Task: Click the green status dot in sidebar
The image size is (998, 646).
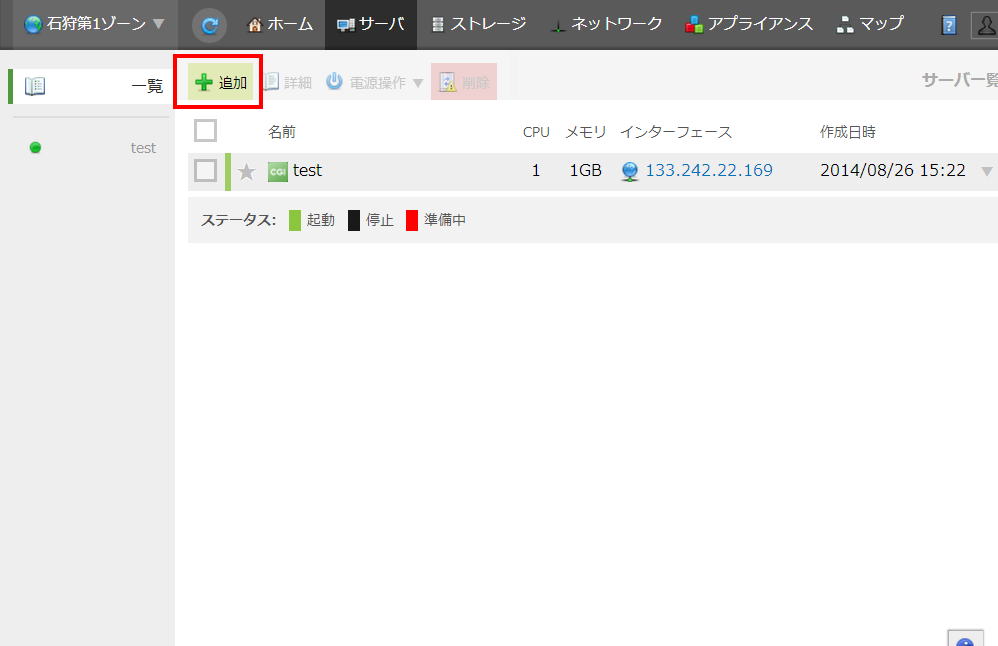Action: coord(36,148)
